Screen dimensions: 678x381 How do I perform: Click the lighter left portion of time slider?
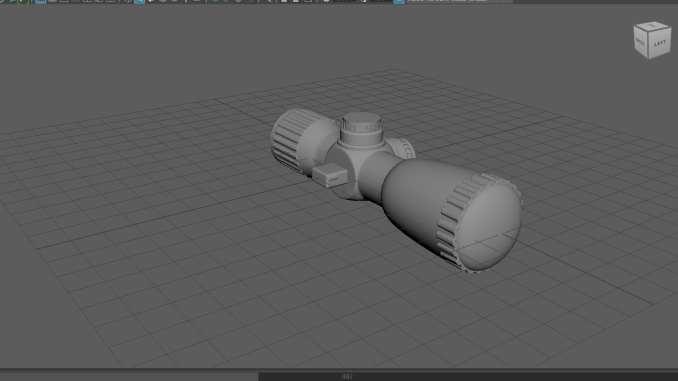[129, 377]
